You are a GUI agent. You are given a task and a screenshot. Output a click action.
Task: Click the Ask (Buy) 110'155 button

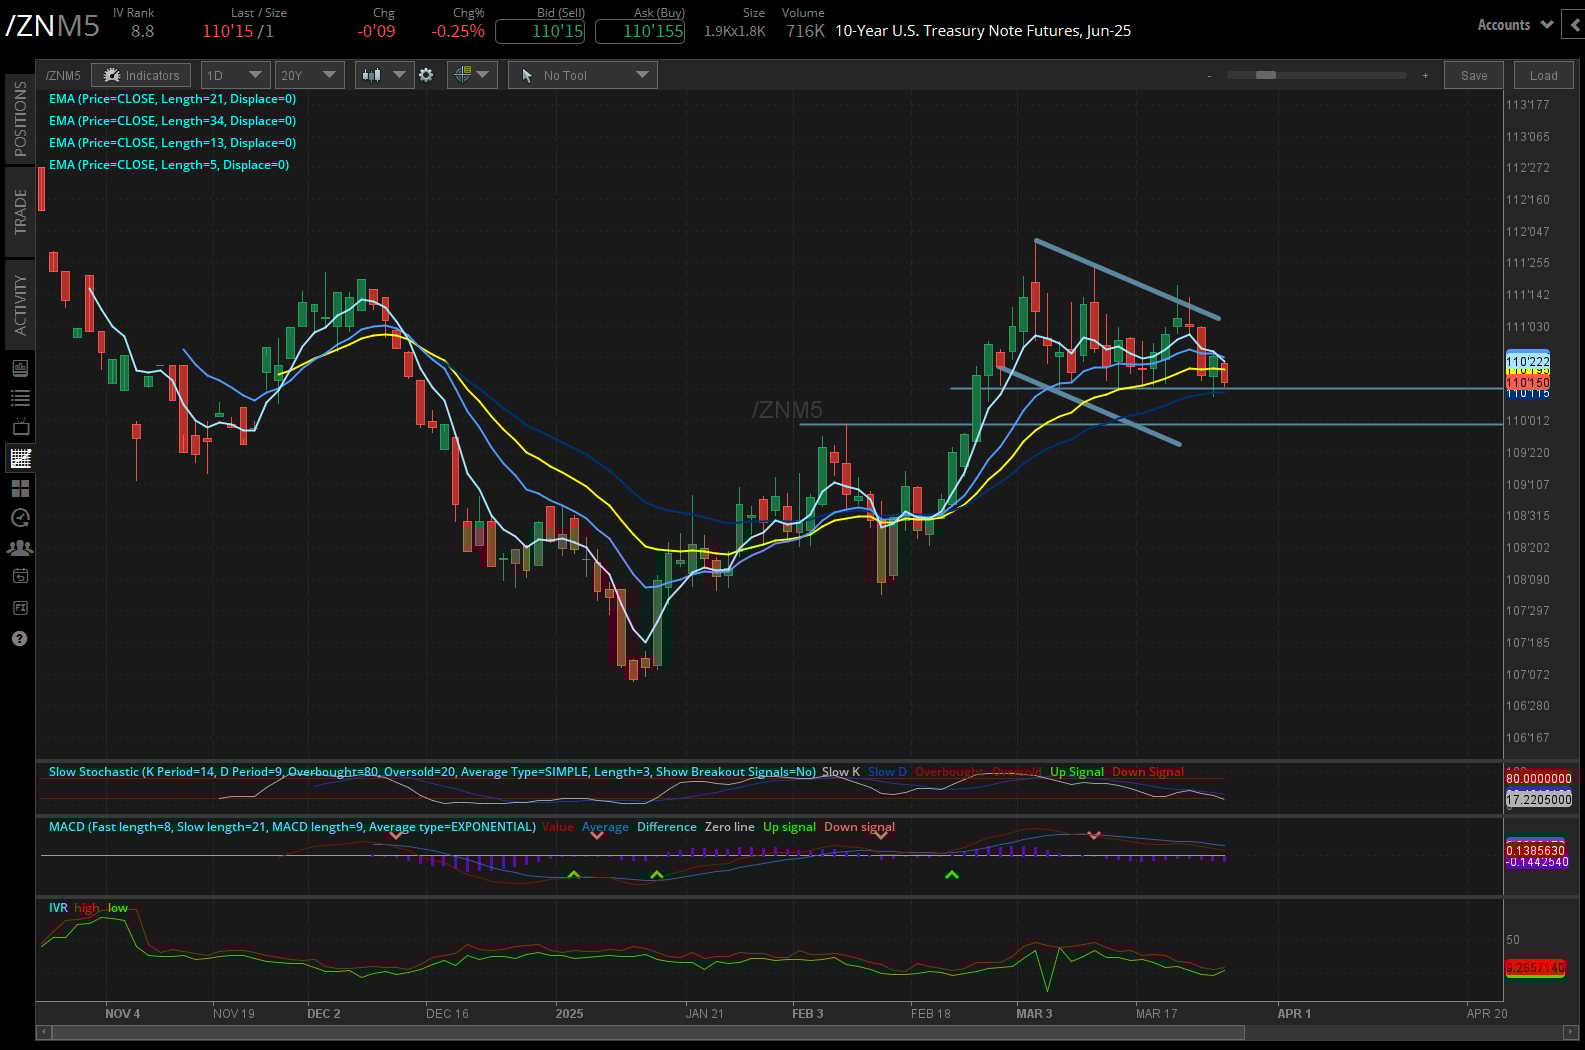click(640, 31)
